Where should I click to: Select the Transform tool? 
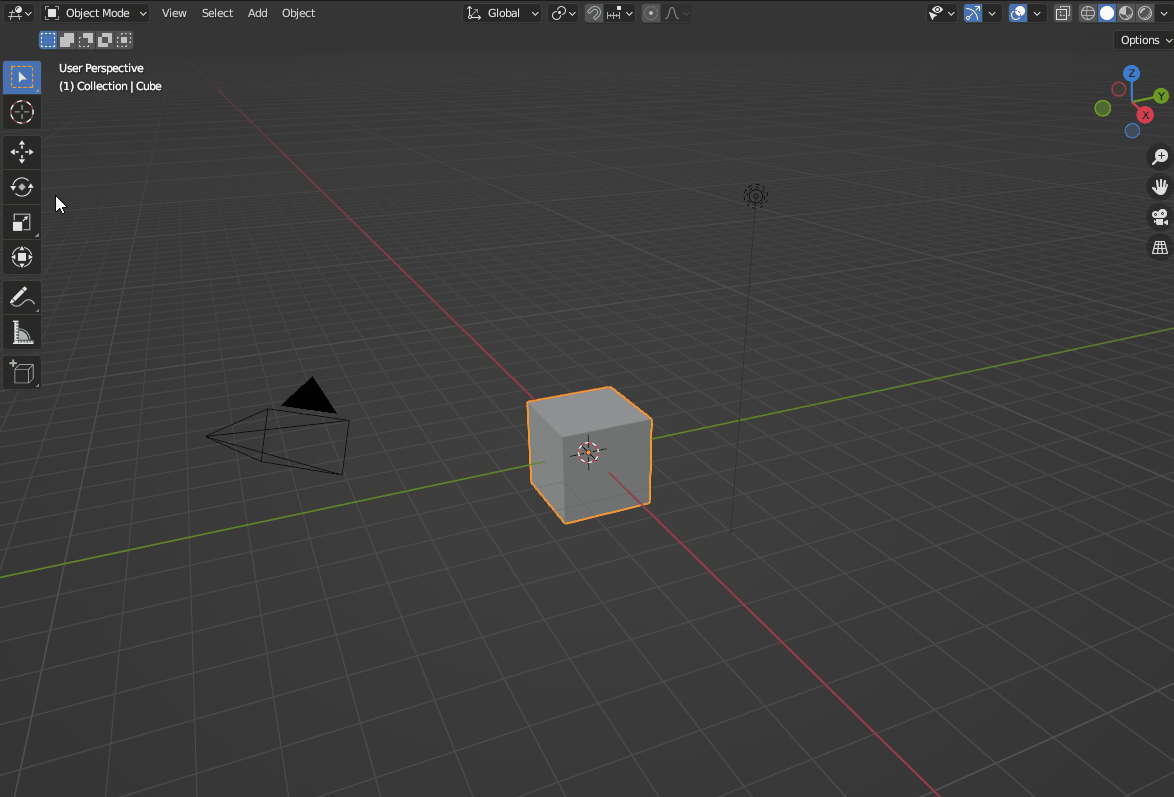(22, 257)
